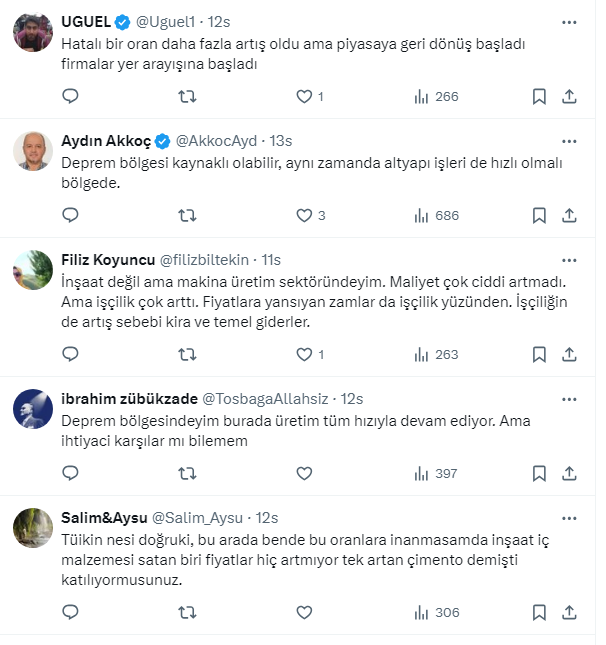Image resolution: width=606 pixels, height=645 pixels.
Task: Share Aydın Akkoç's tweet
Action: tap(569, 215)
